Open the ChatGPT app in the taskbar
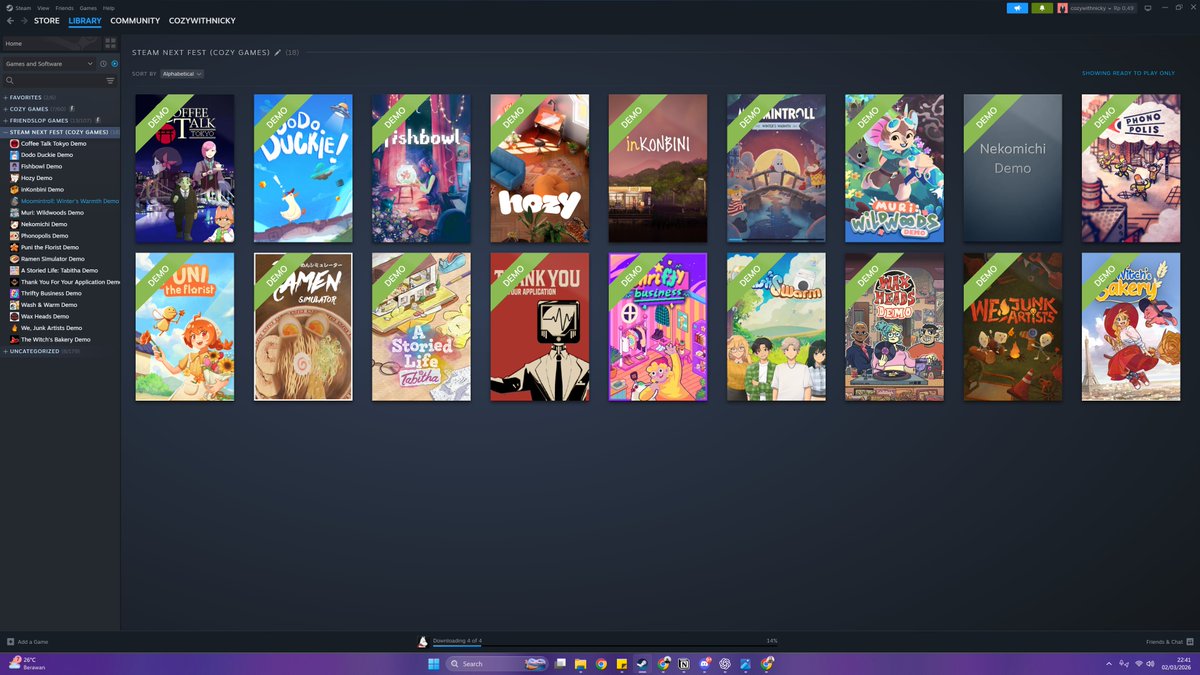 point(725,663)
